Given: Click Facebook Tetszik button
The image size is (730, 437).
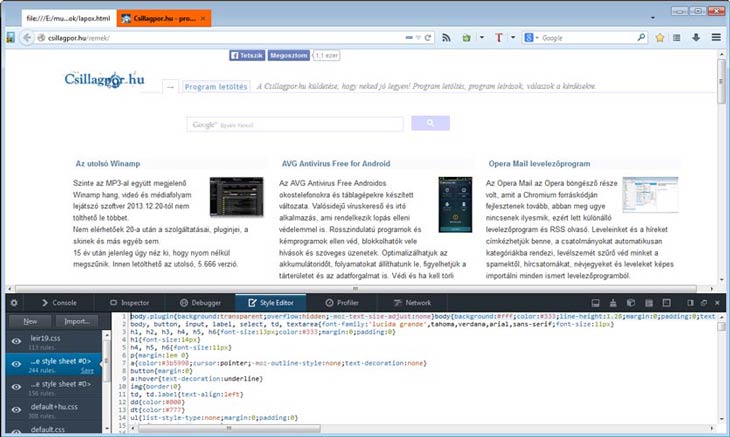Looking at the screenshot, I should [247, 55].
